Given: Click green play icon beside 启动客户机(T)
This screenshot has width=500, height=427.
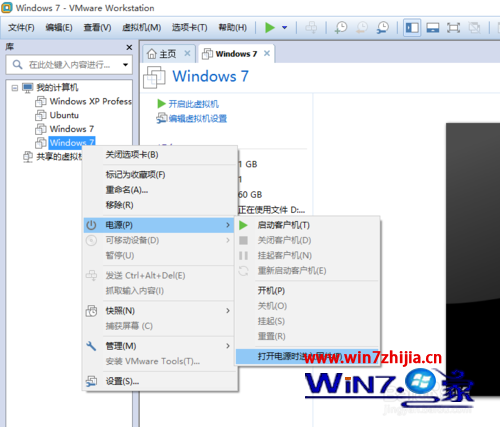Looking at the screenshot, I should pos(243,225).
